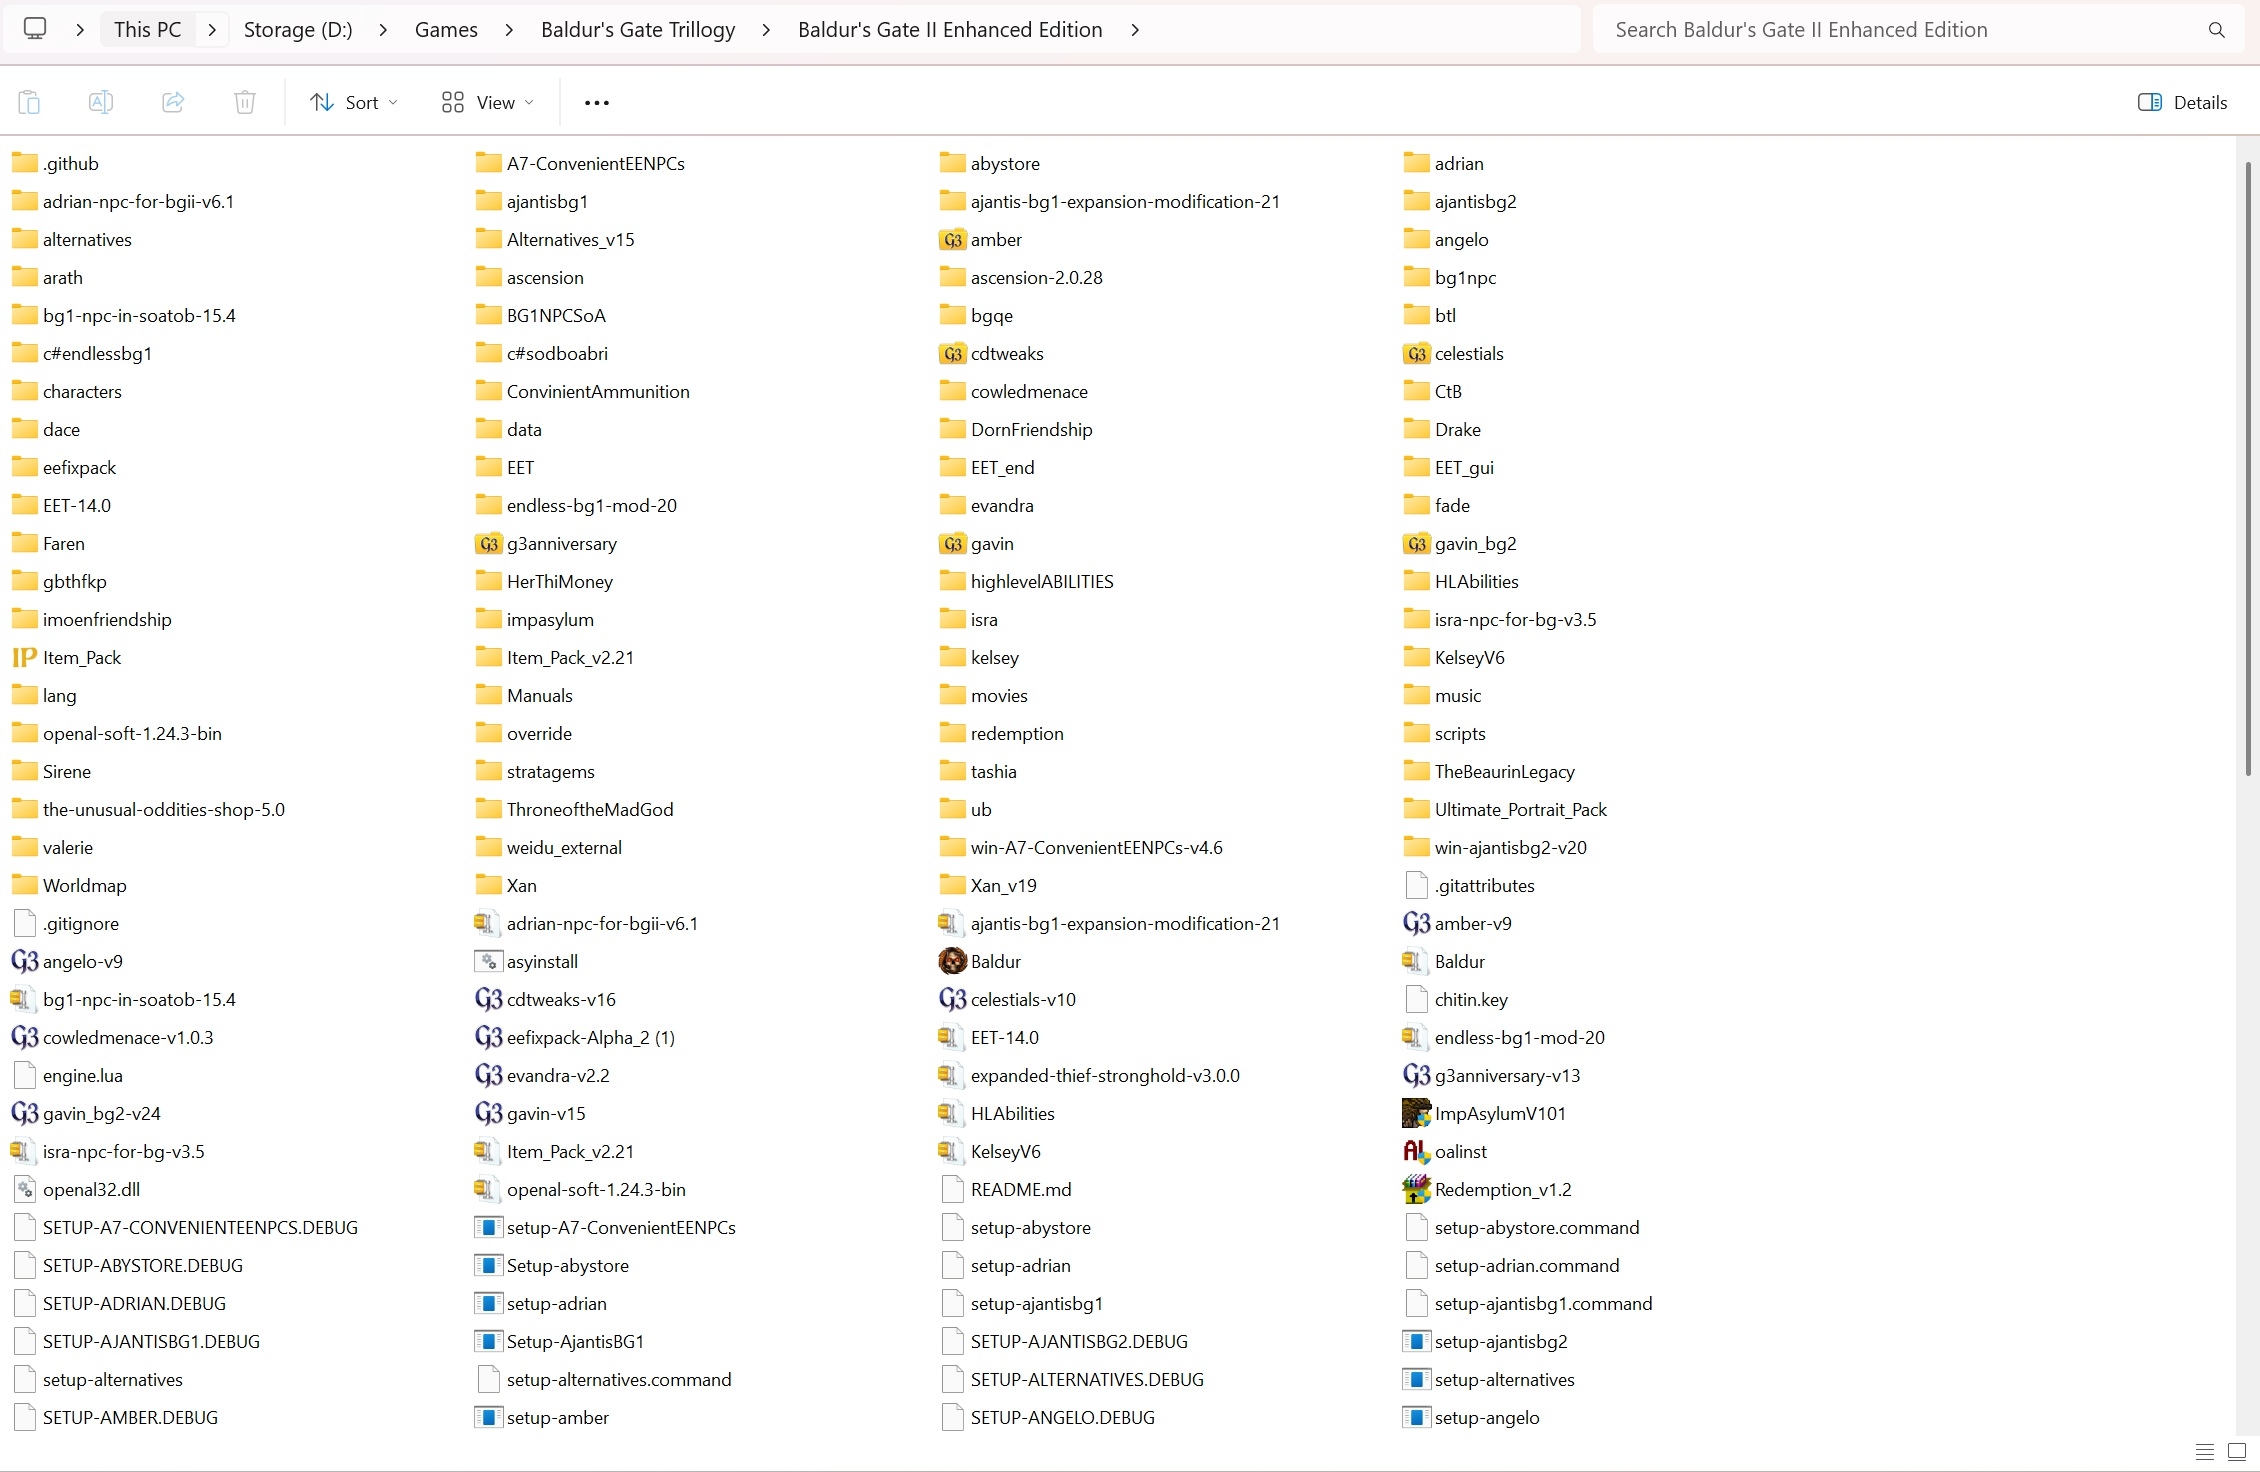Select the angelo-v9 G3 file
This screenshot has width=2260, height=1472.
pyautogui.click(x=67, y=962)
